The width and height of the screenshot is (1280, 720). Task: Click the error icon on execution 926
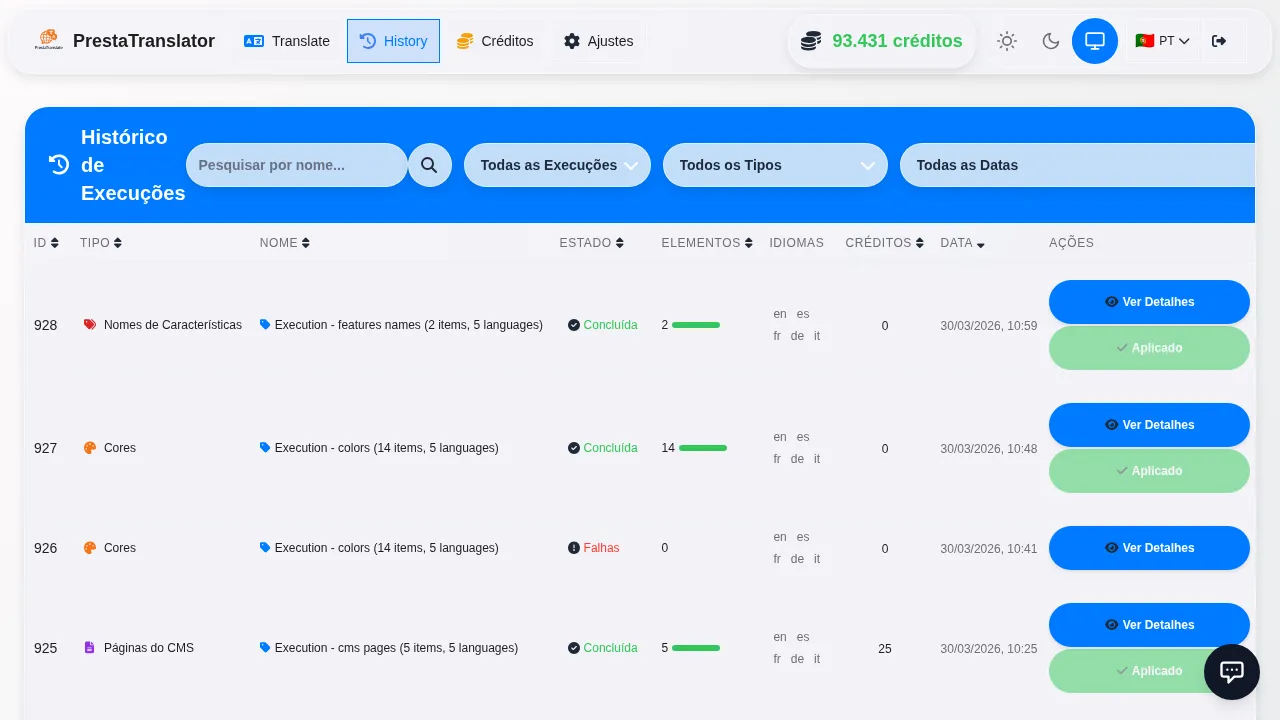point(574,548)
